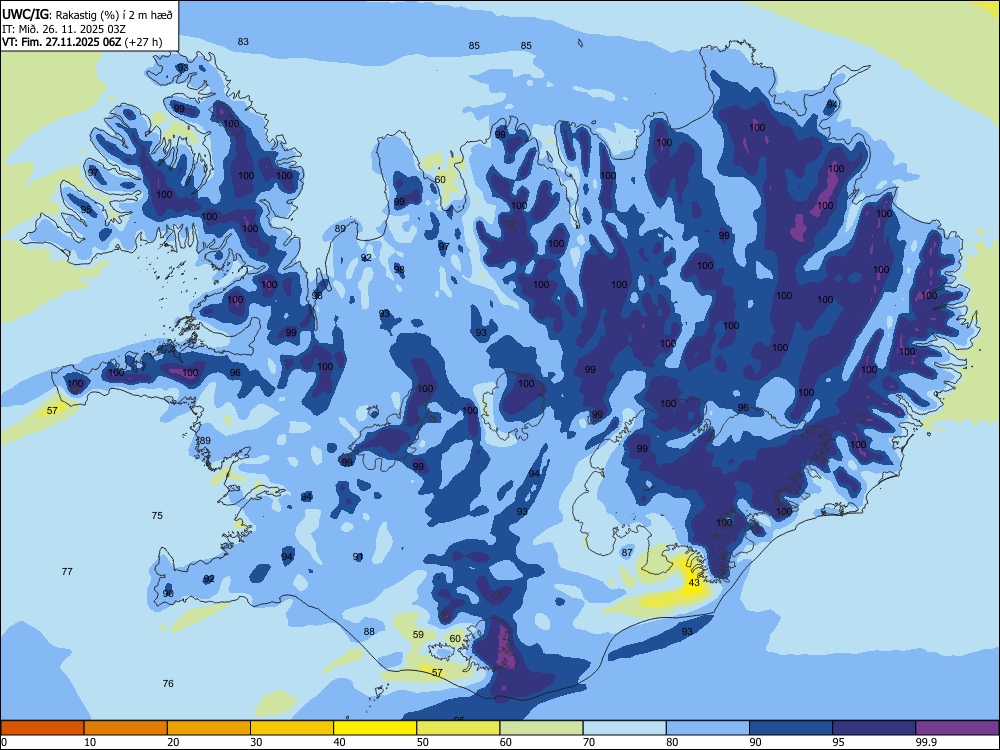Image resolution: width=1000 pixels, height=750 pixels.
Task: Click the dark orange 0–10 legend swatch
Action: [42, 728]
